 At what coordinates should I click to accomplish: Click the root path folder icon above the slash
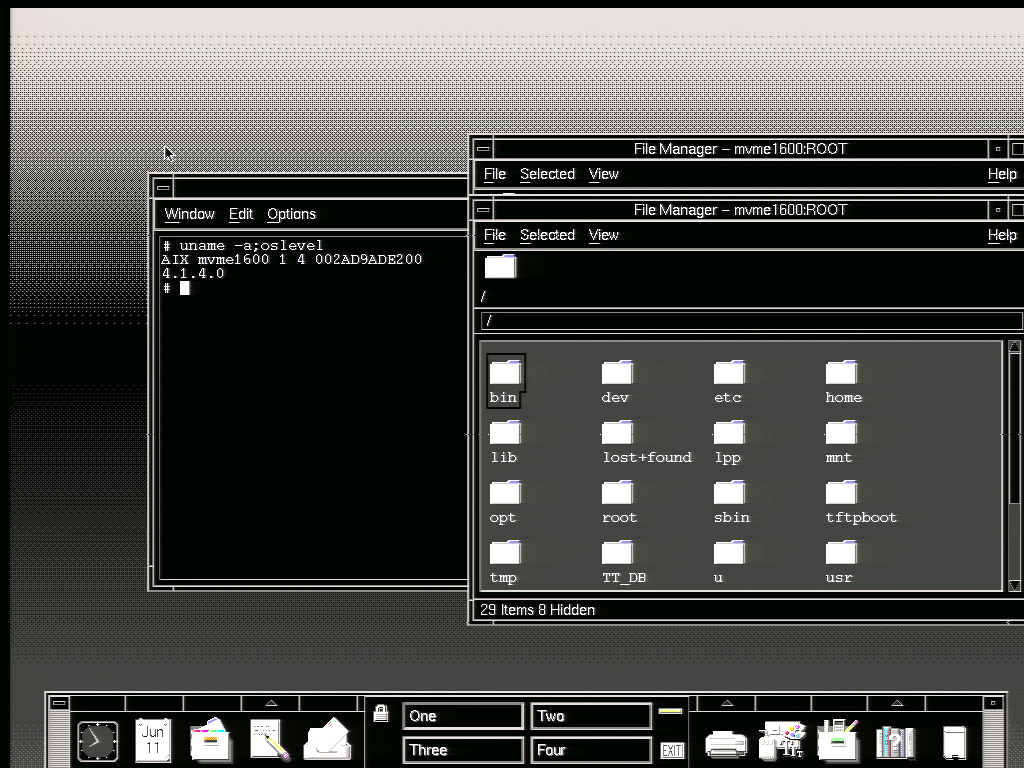point(500,266)
